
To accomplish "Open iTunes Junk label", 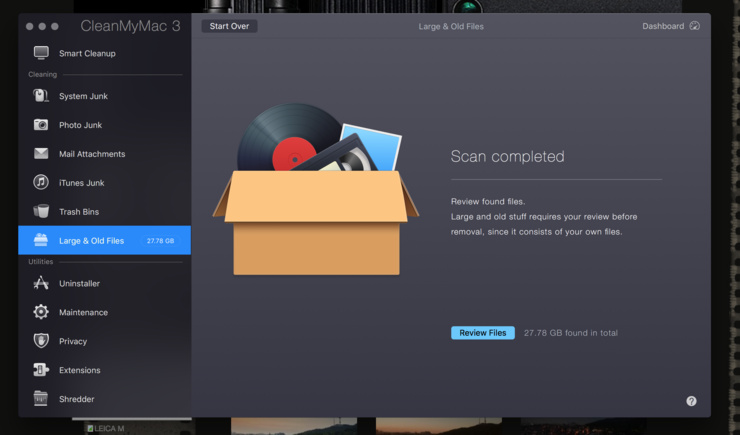I will tap(81, 183).
